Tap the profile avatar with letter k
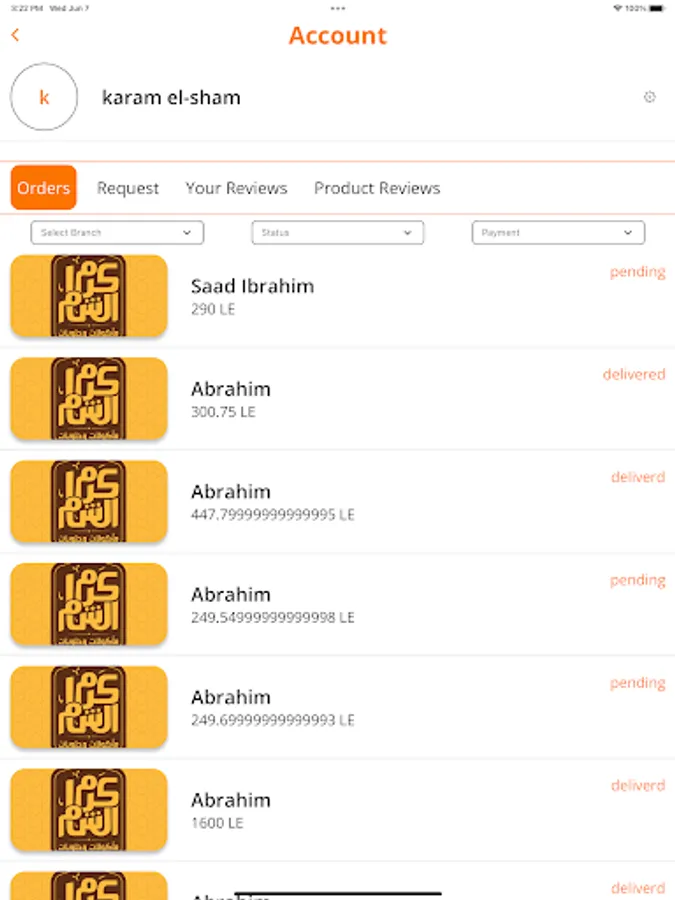The width and height of the screenshot is (675, 900). point(44,97)
